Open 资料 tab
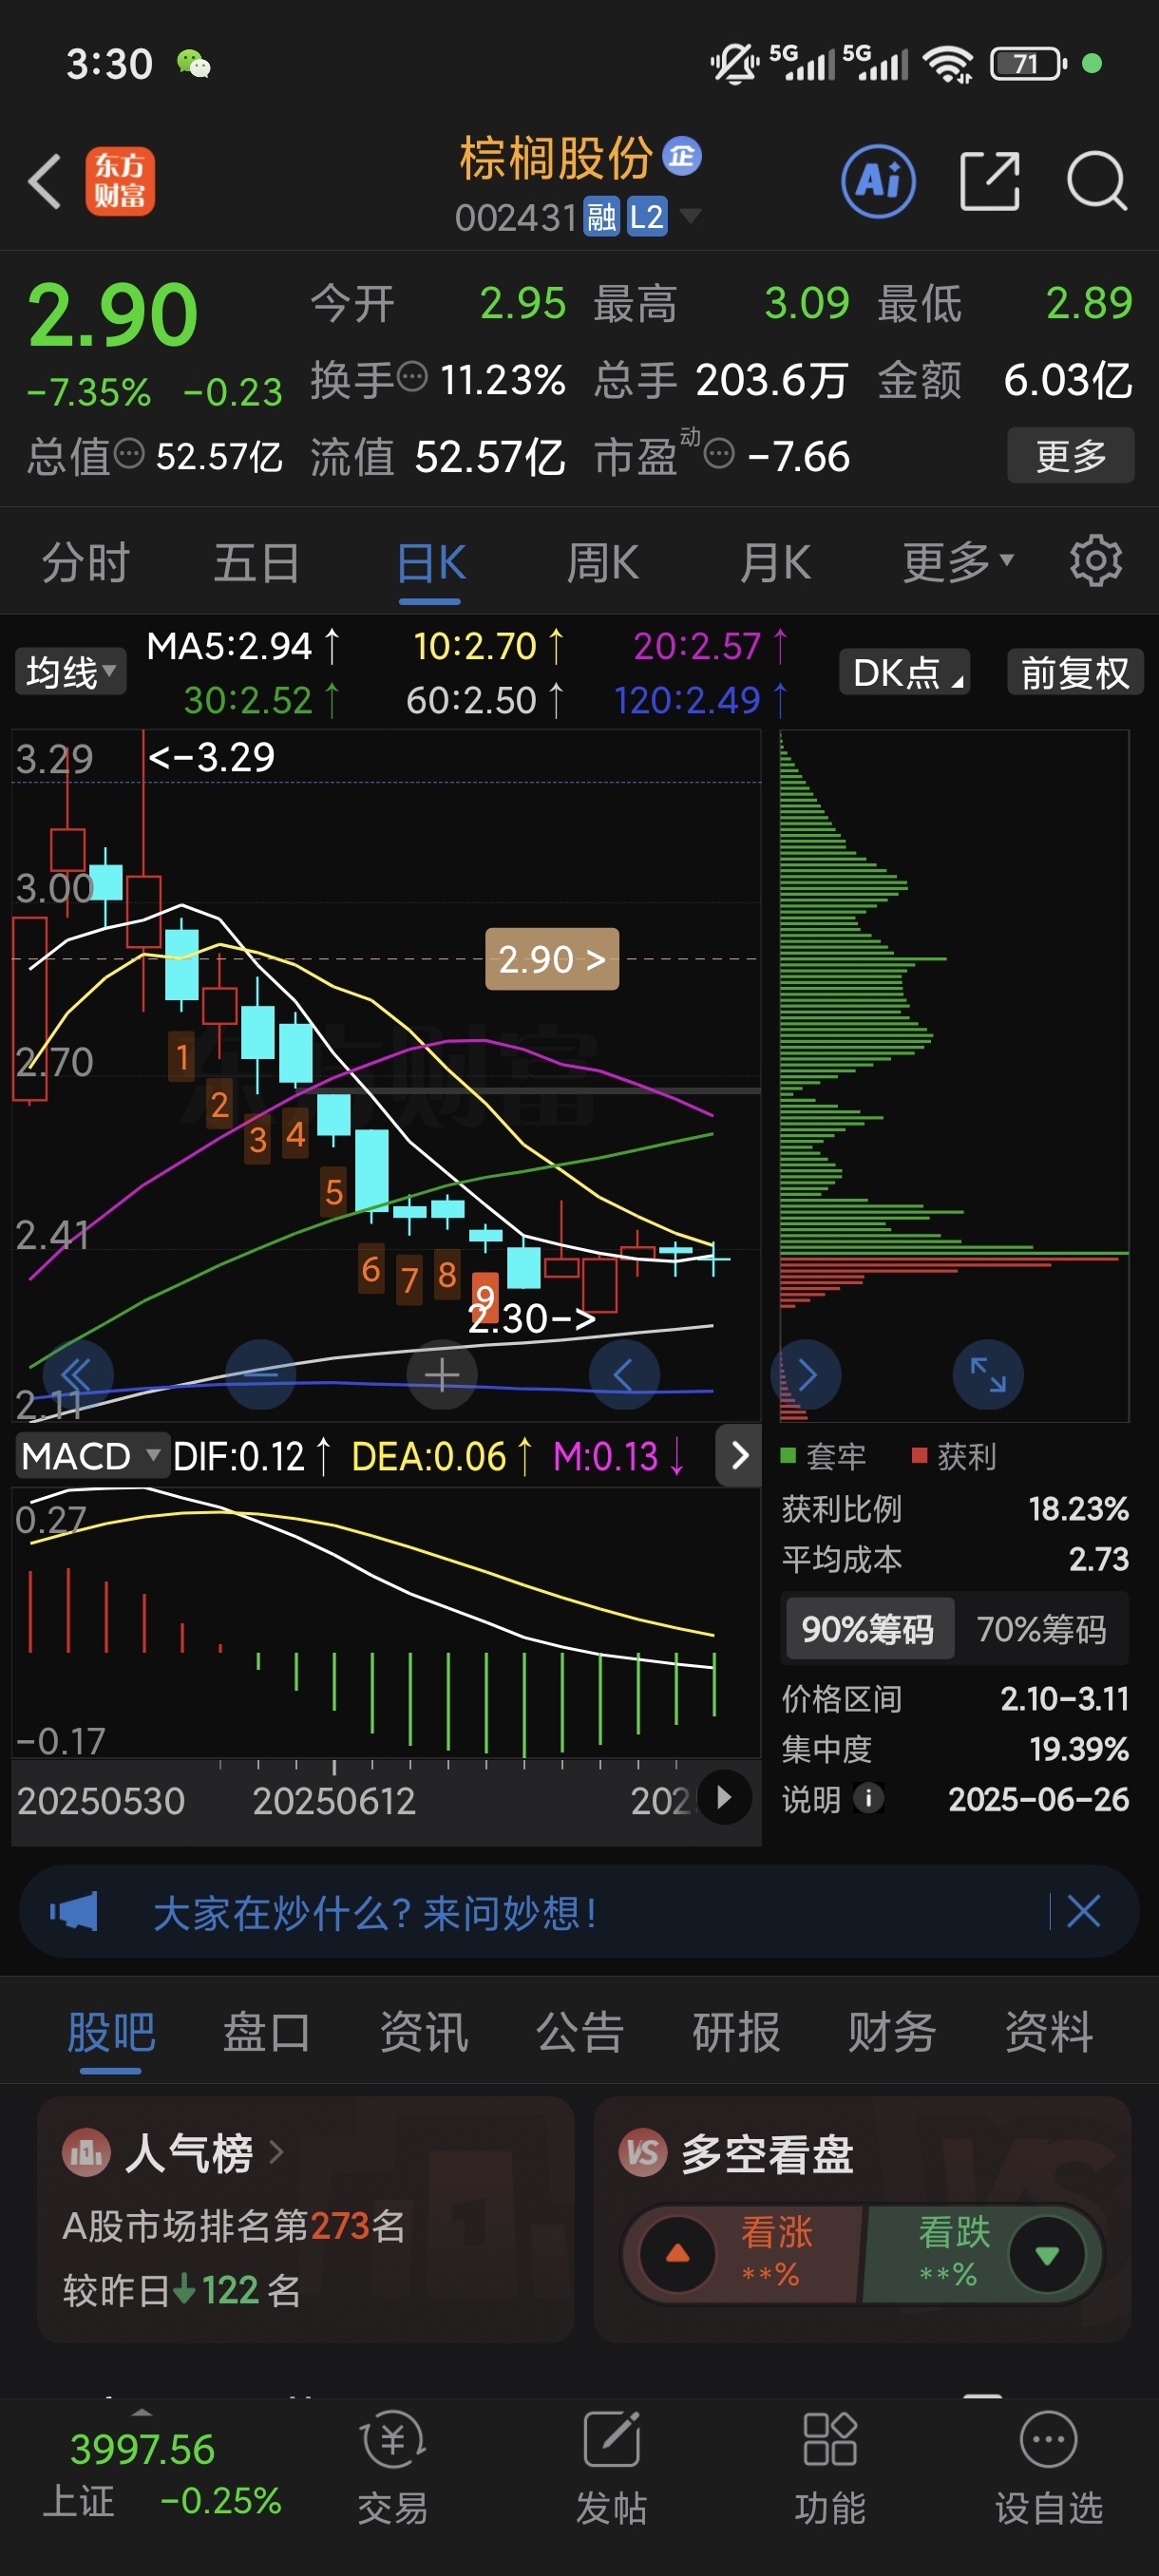This screenshot has width=1159, height=2576. click(x=1048, y=2032)
